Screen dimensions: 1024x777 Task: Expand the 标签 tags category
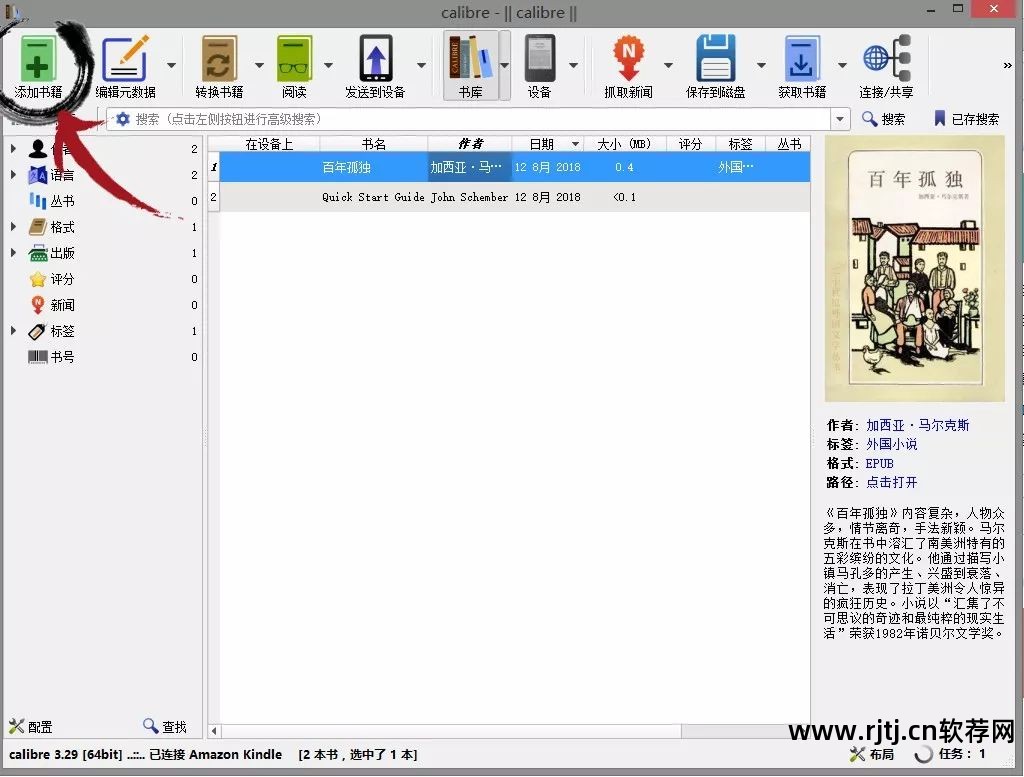(x=13, y=331)
